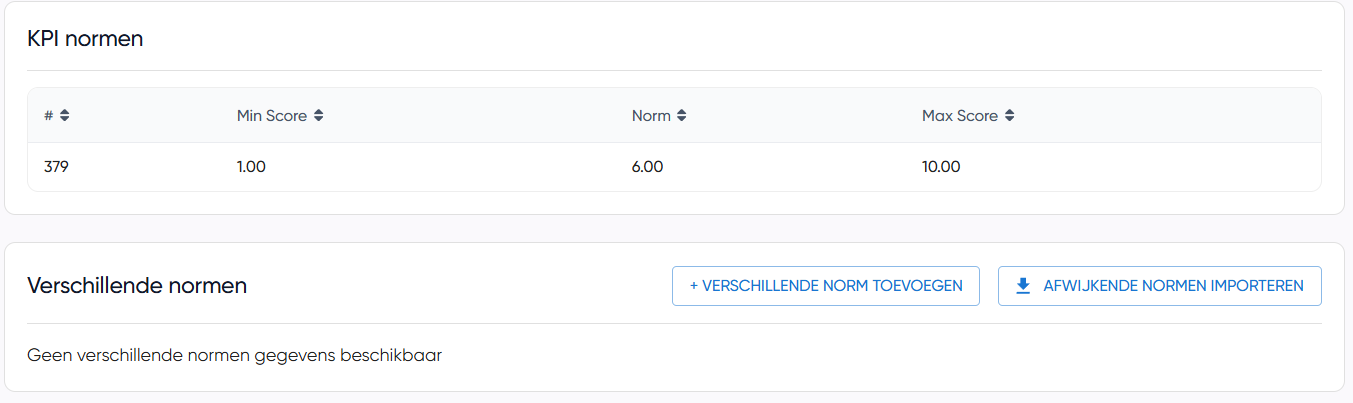Select the Max Score value 10.00

(x=940, y=167)
